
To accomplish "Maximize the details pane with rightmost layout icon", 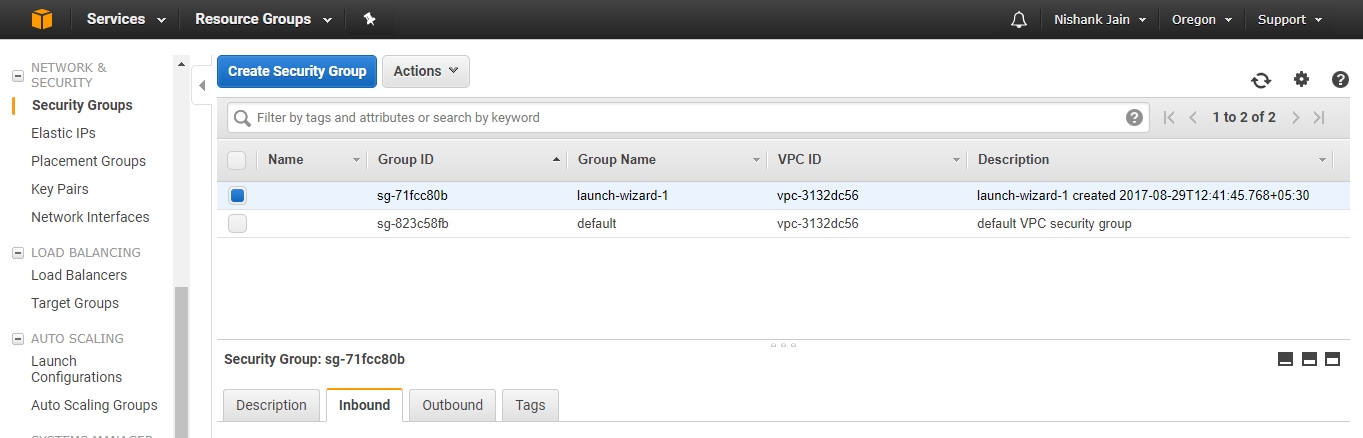I will (1332, 359).
